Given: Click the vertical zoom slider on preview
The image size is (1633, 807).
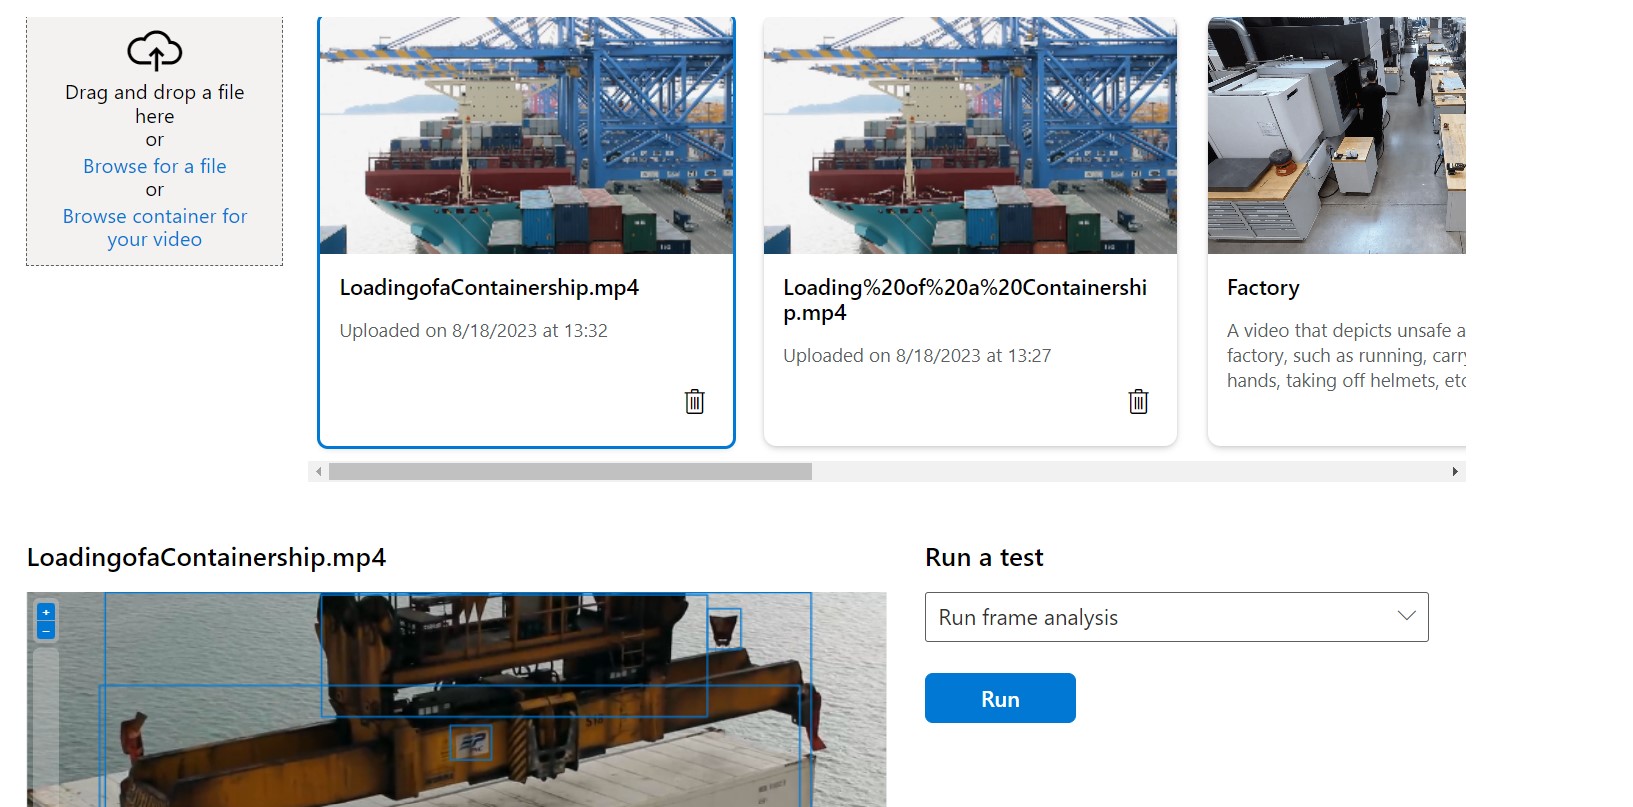Looking at the screenshot, I should pos(46,725).
